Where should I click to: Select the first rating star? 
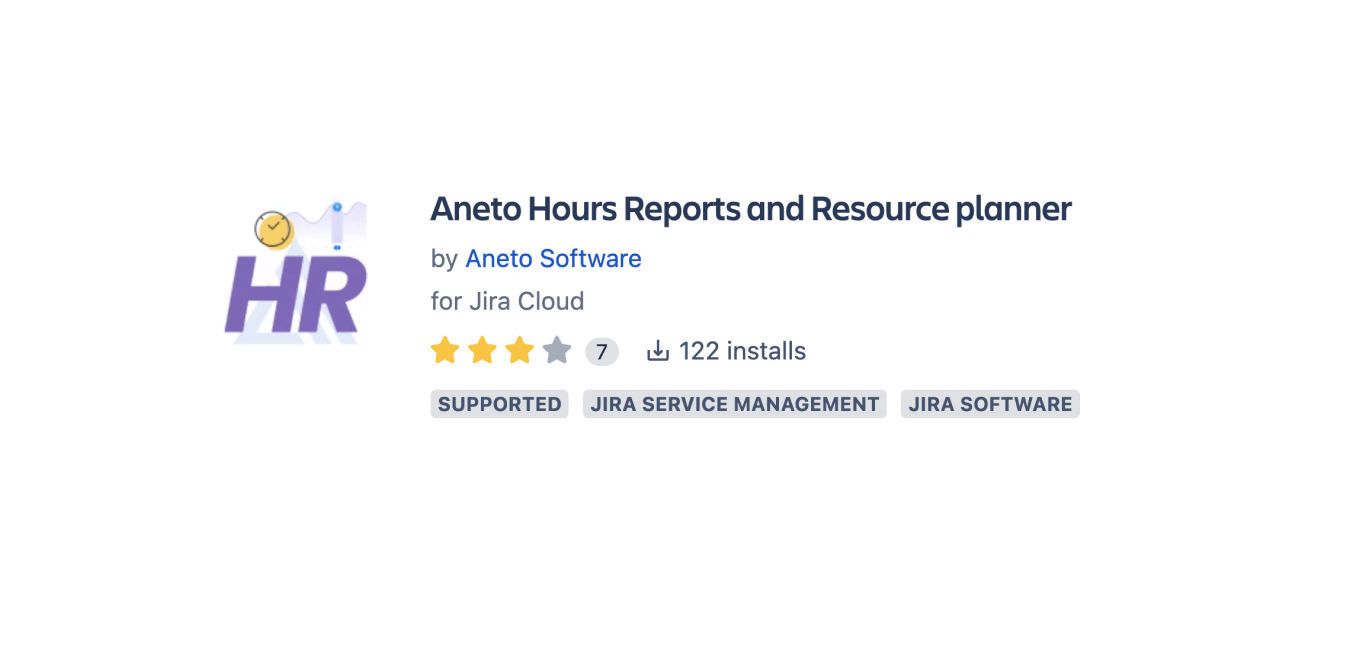444,350
